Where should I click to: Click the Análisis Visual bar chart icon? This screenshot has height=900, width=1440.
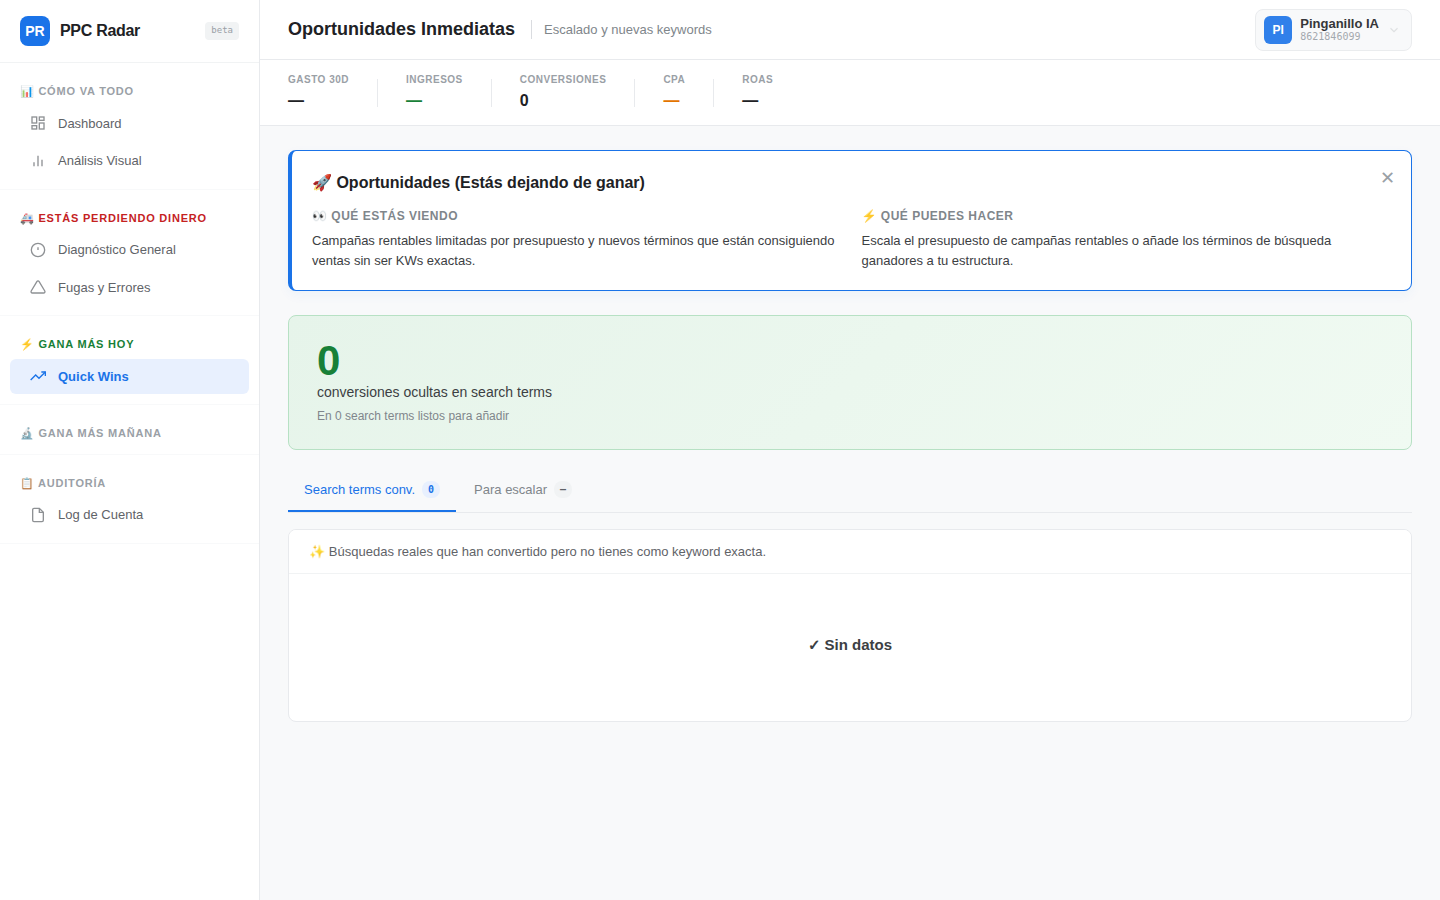pyautogui.click(x=38, y=161)
